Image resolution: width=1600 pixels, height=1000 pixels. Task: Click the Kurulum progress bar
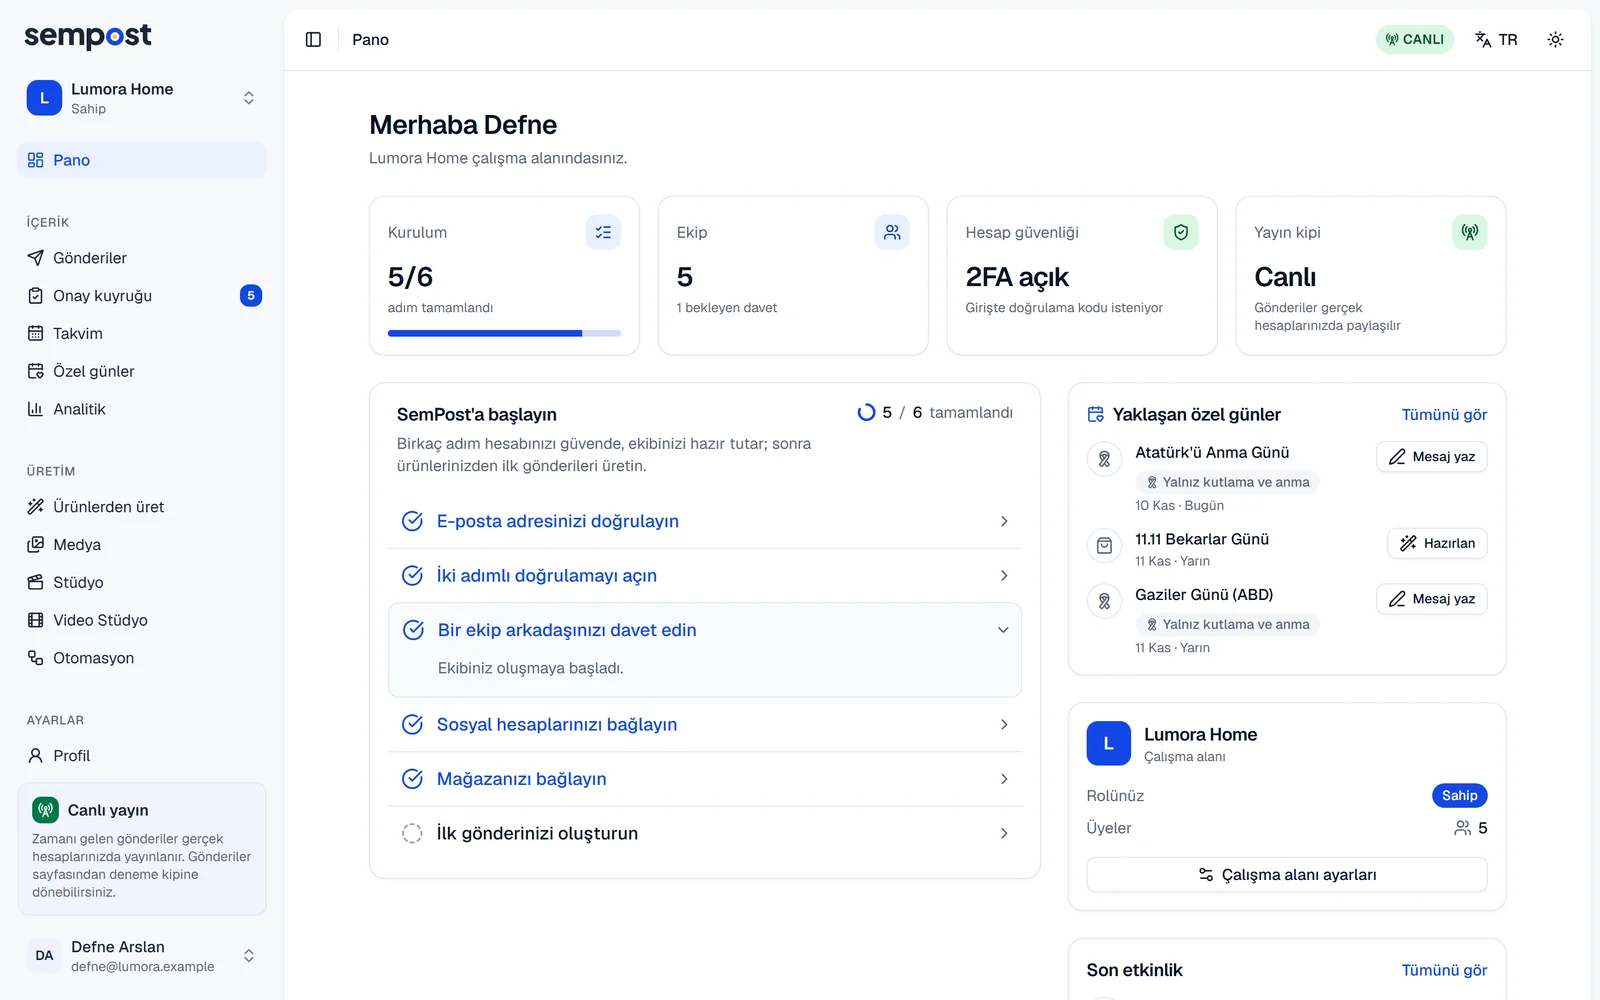click(504, 333)
